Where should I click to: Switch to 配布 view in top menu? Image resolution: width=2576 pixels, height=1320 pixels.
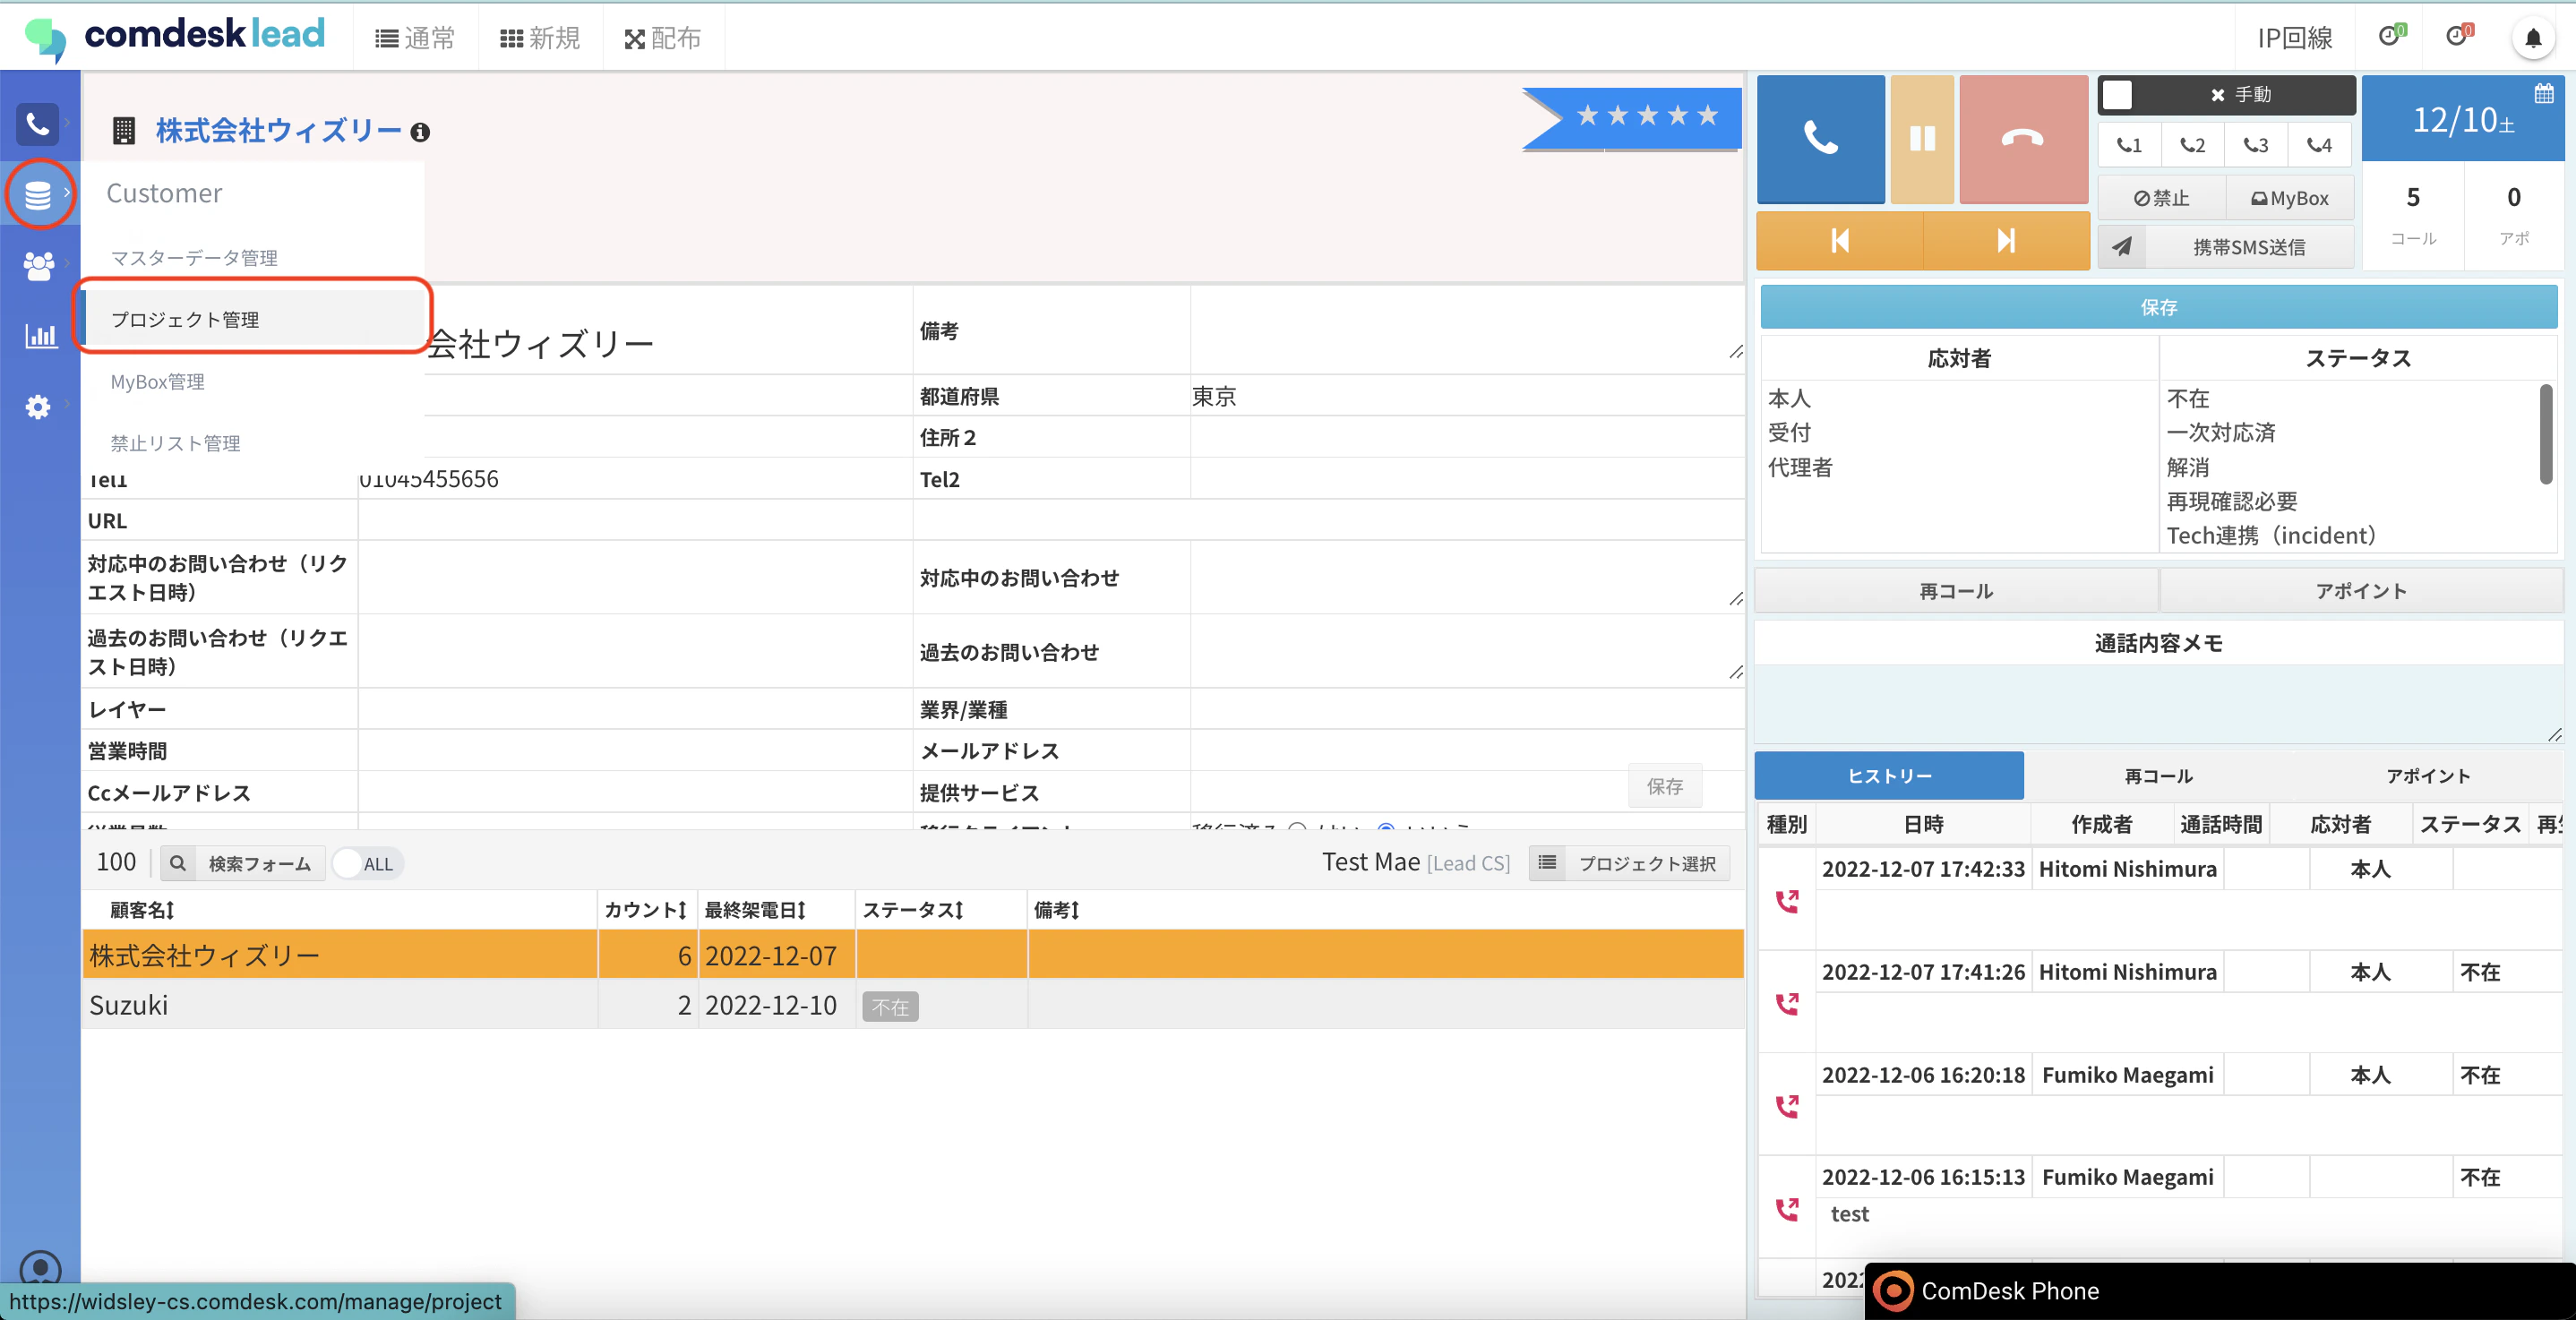[663, 38]
